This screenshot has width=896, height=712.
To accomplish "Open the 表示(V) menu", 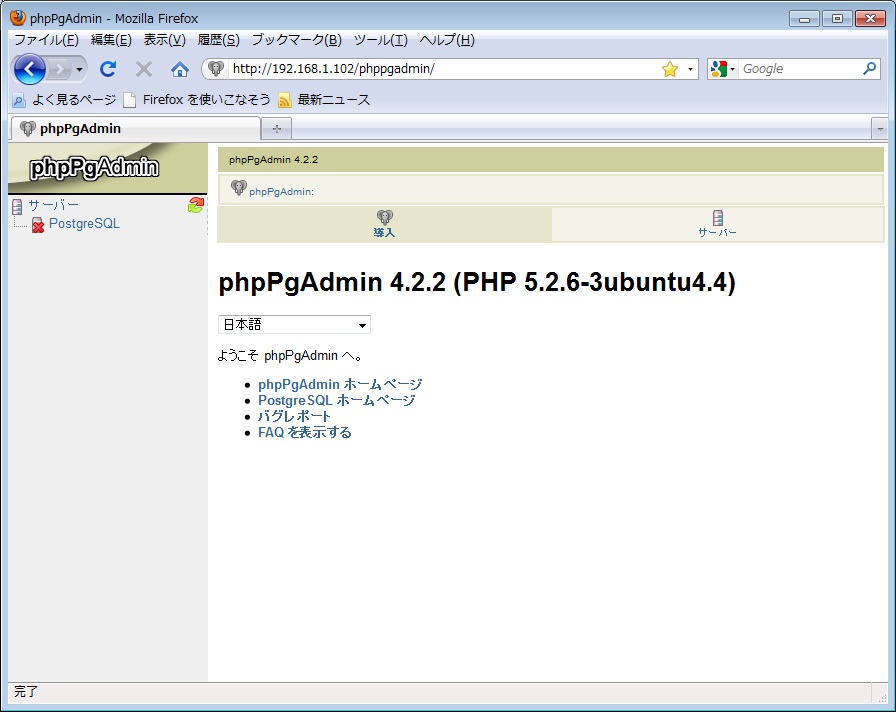I will [x=165, y=40].
